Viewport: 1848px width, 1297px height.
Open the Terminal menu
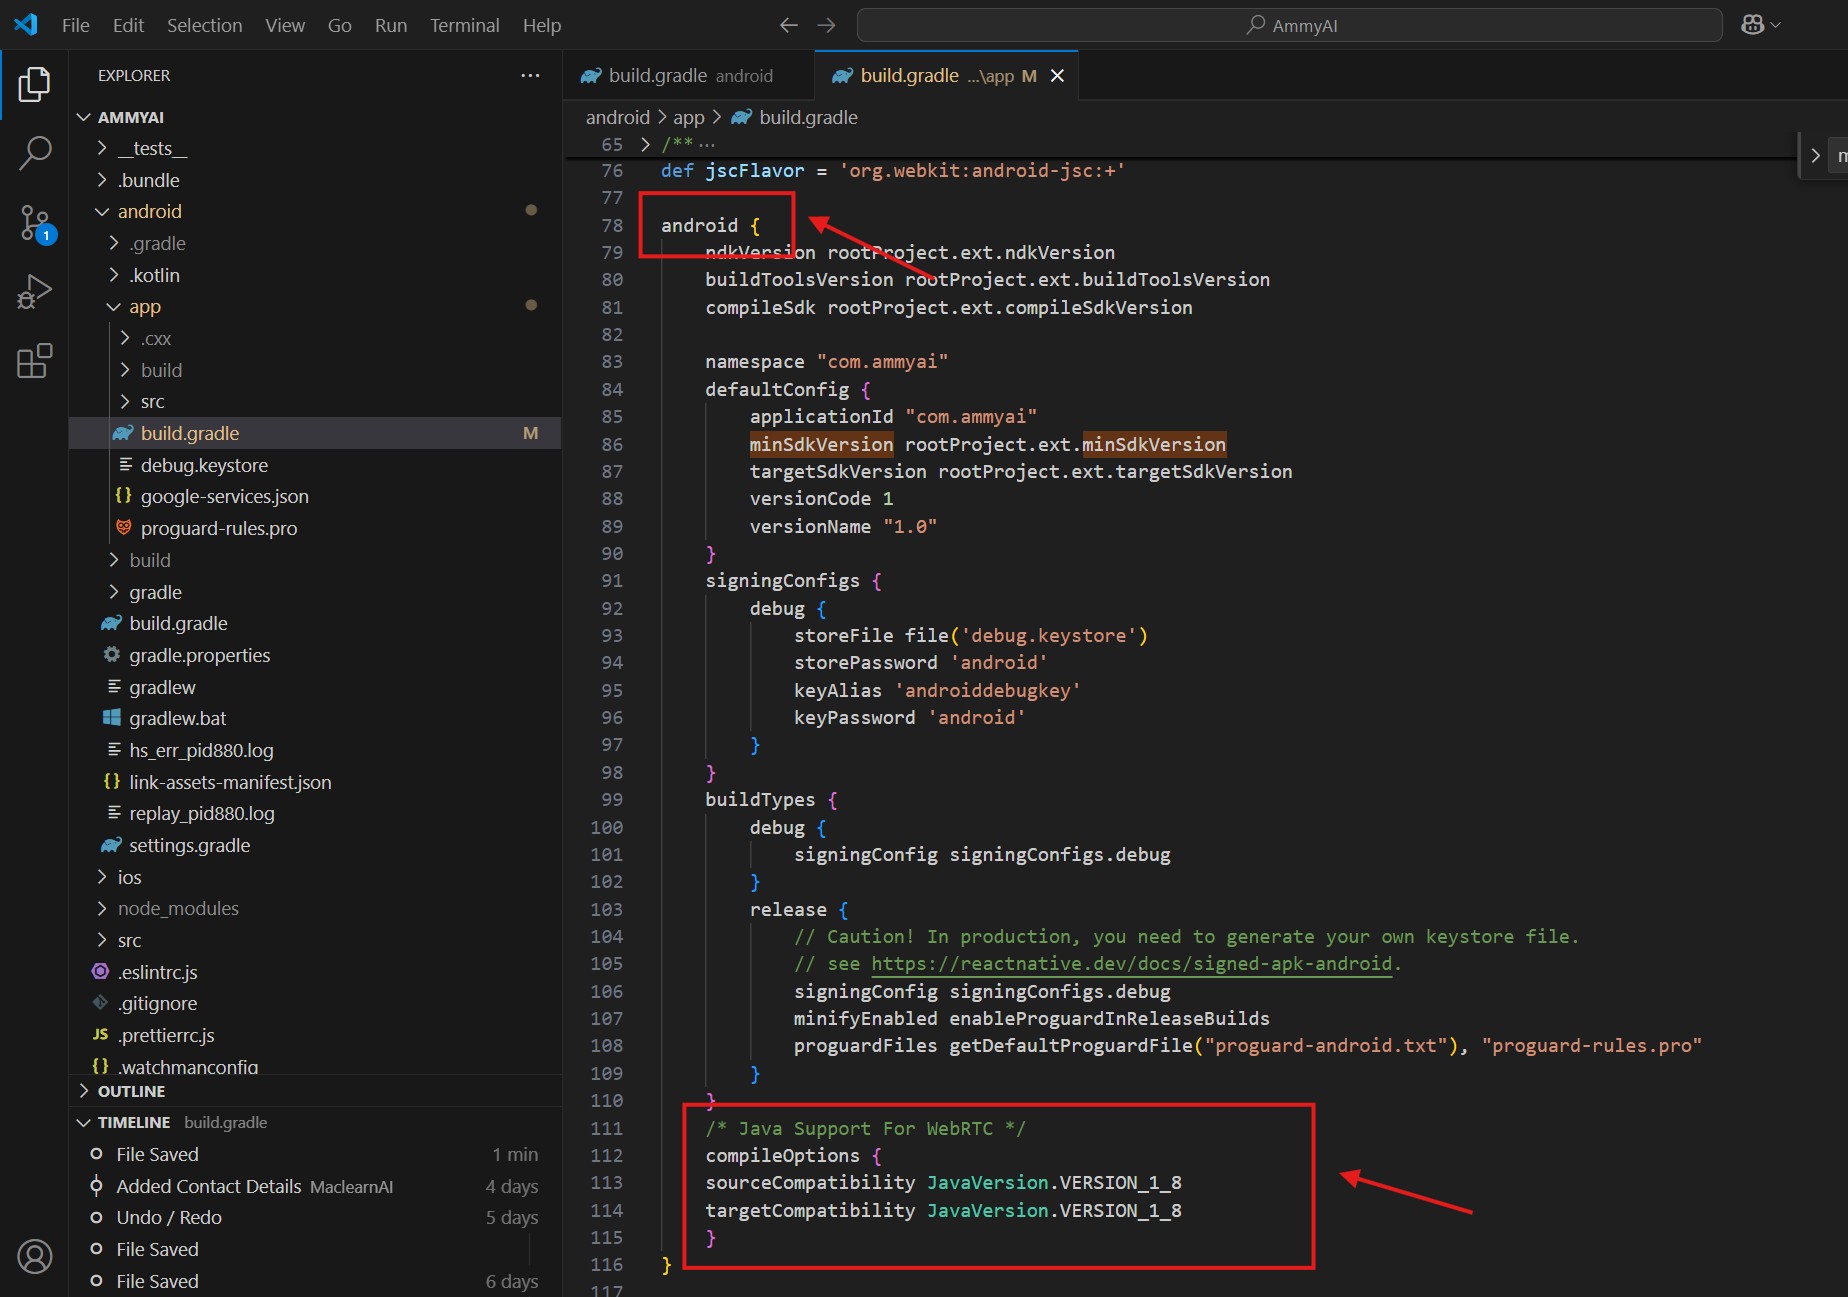[464, 25]
